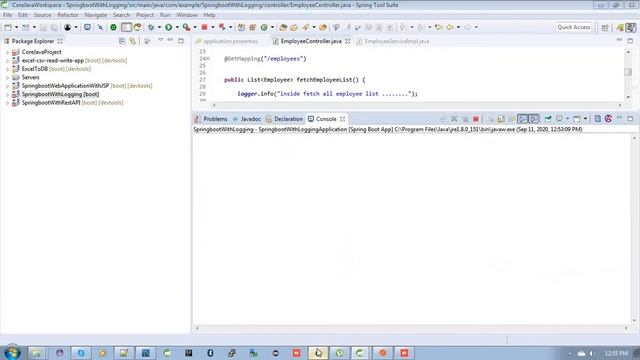
Task: Open the Window menu
Action: click(187, 15)
